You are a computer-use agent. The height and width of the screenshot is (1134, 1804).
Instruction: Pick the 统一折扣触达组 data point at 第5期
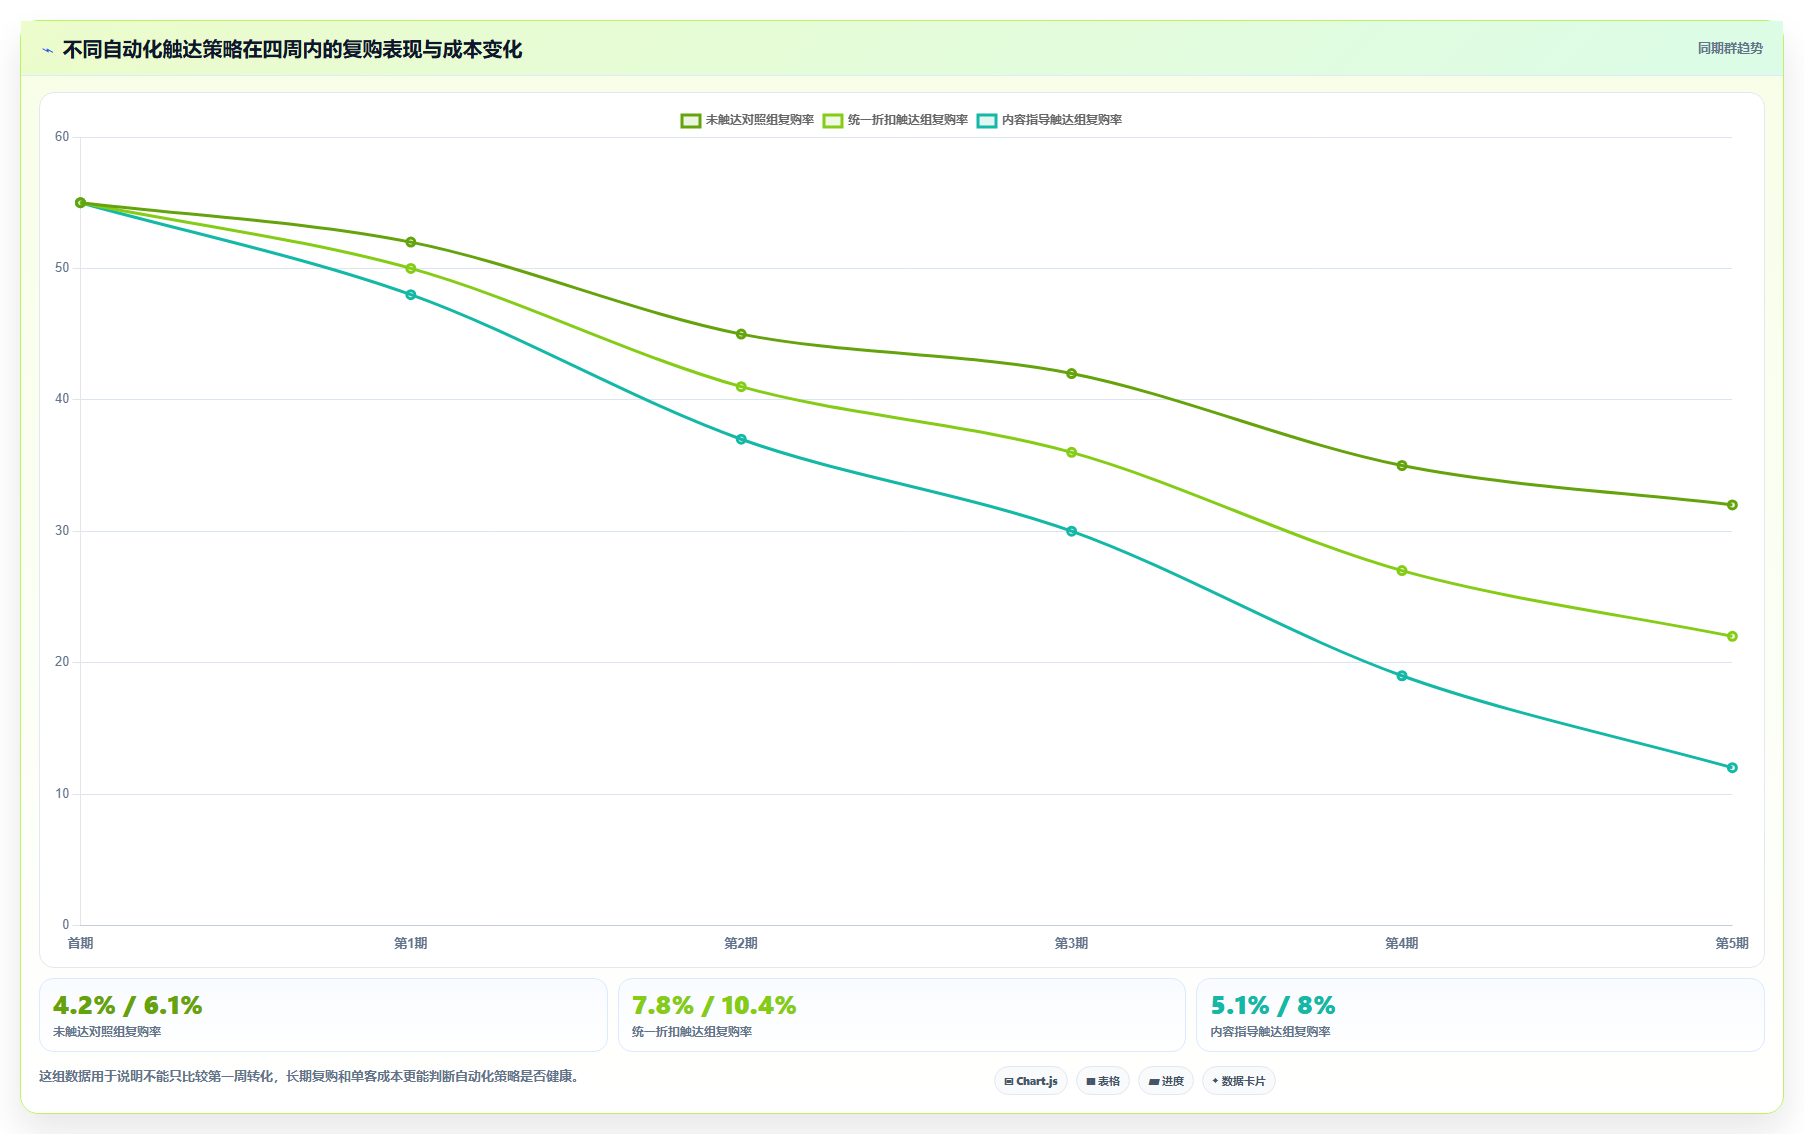(1732, 636)
